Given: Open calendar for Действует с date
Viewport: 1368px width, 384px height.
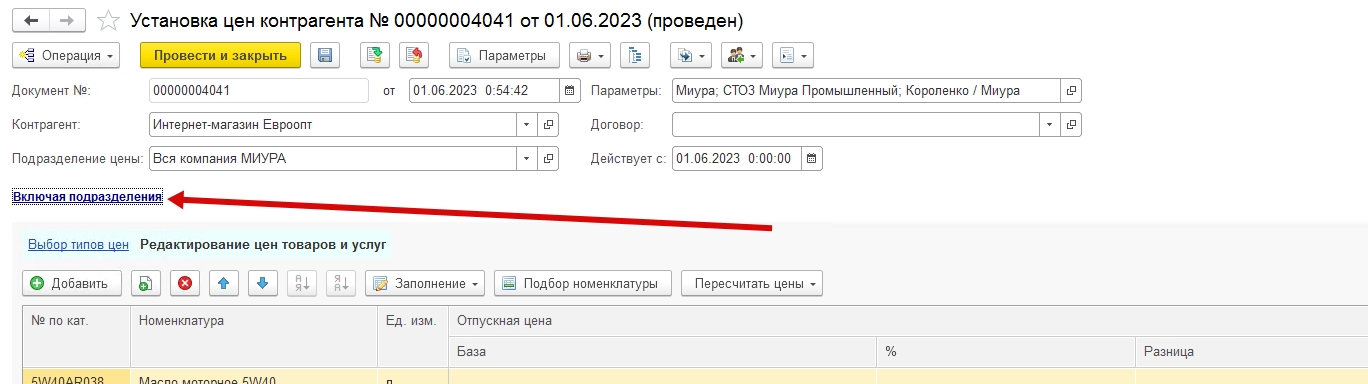Looking at the screenshot, I should coord(811,159).
